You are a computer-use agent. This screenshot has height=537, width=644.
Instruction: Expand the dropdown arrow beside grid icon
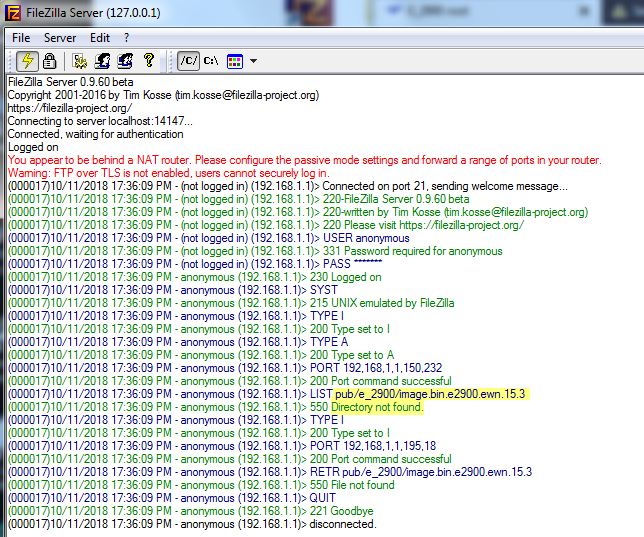tap(253, 61)
